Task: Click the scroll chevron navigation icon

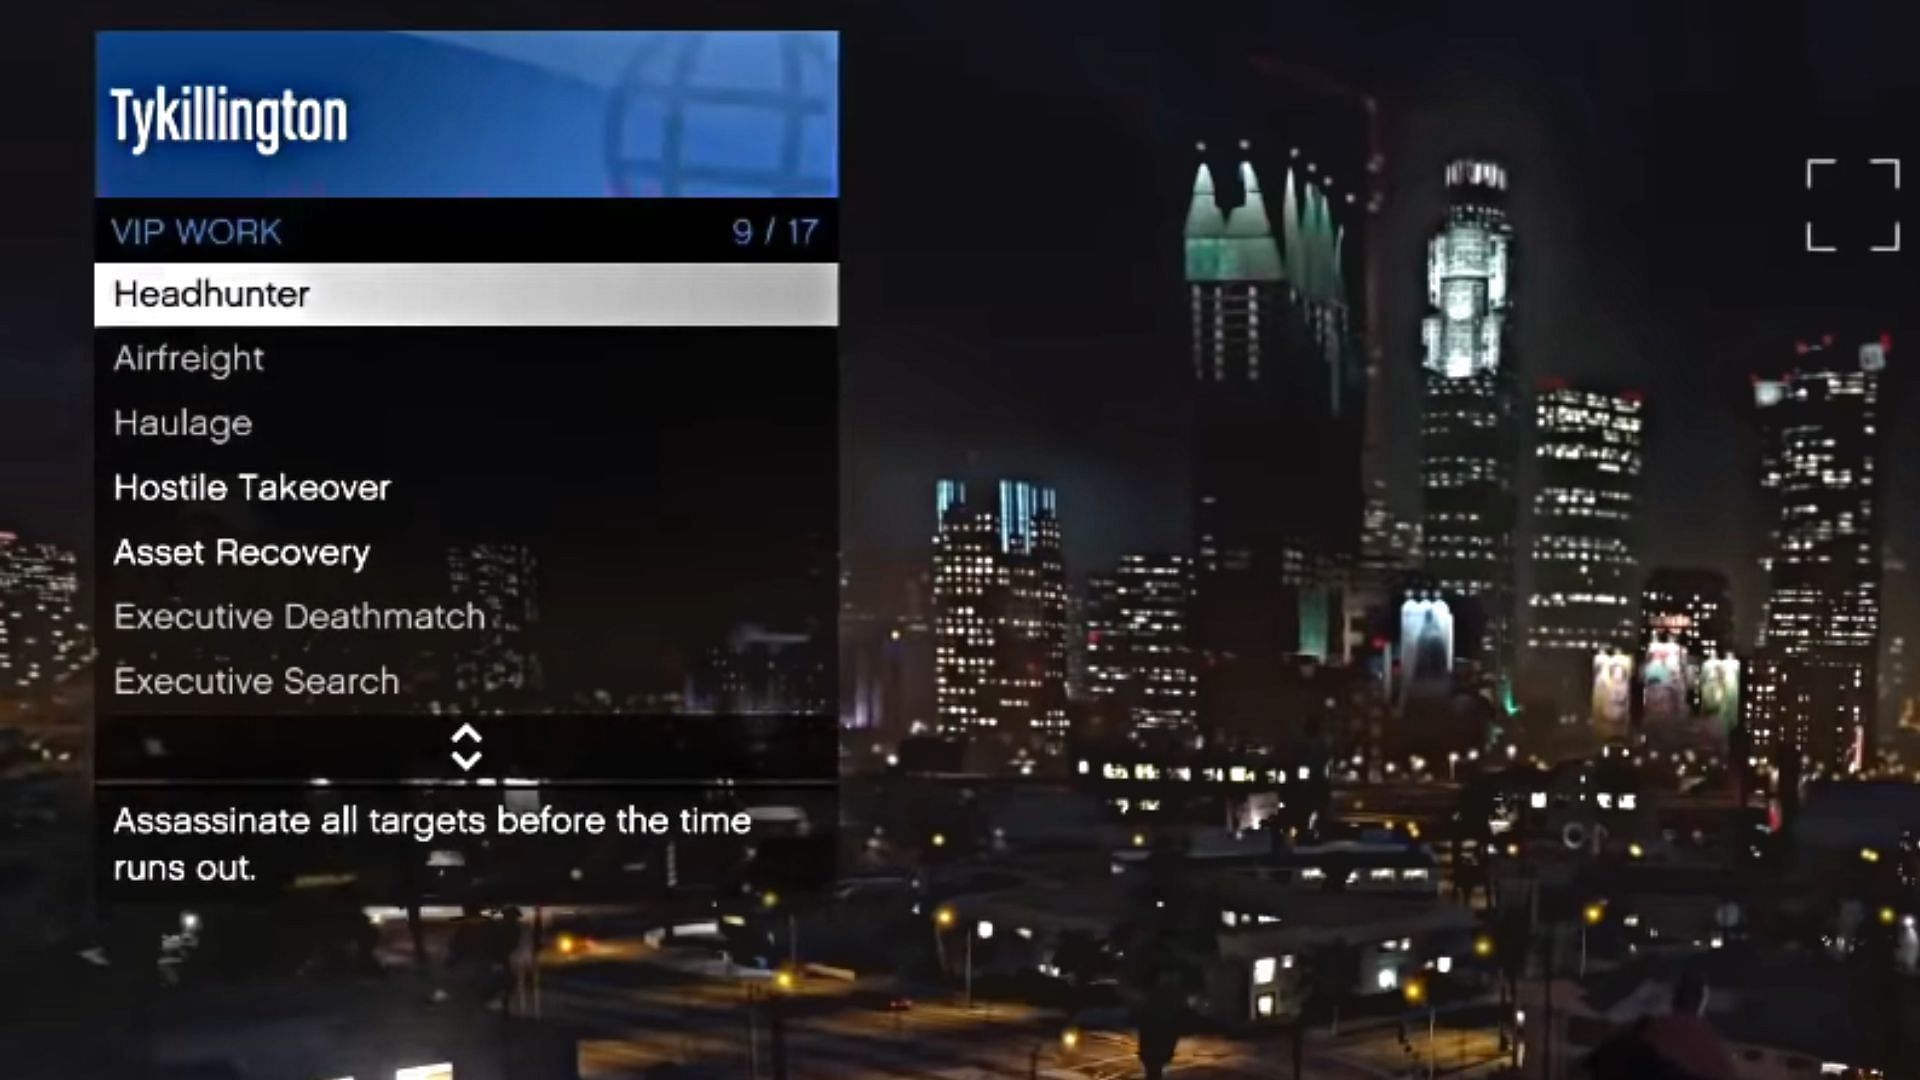Action: (x=467, y=746)
